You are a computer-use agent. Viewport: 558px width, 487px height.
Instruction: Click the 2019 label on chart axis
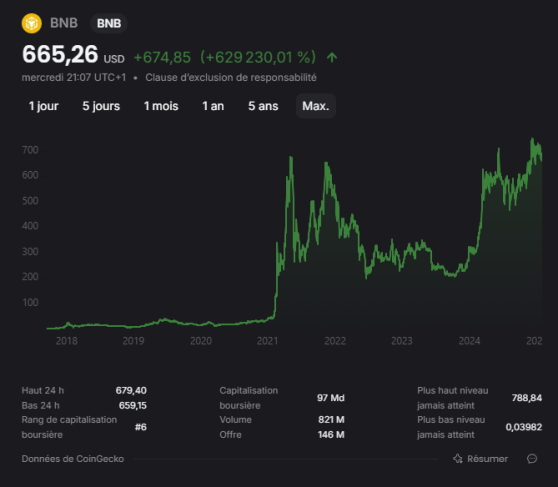point(133,341)
